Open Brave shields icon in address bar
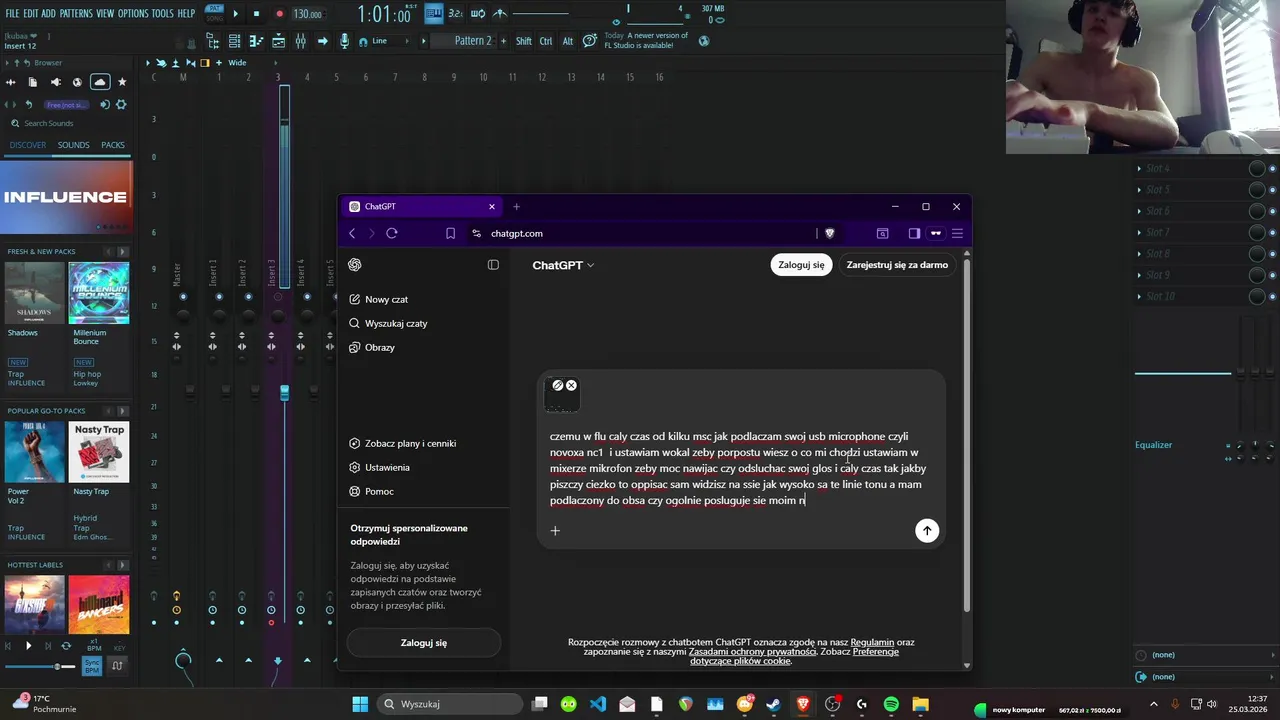Screen dimensions: 1280x720 click(x=829, y=233)
